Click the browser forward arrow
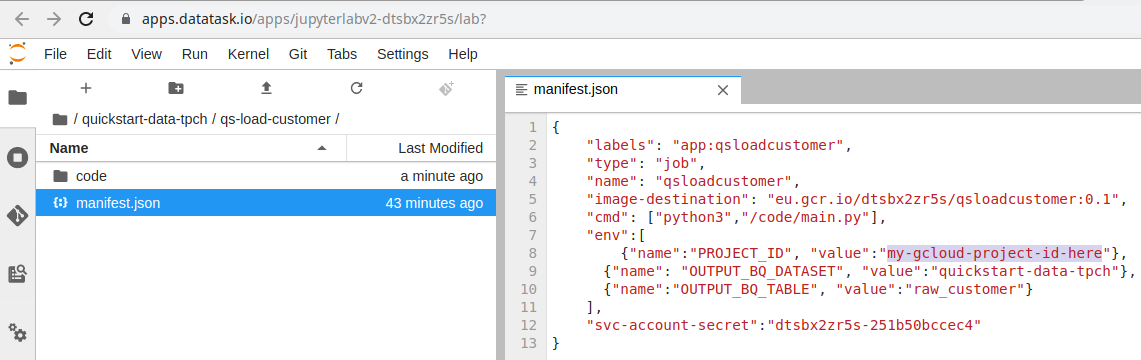1141x360 pixels. pyautogui.click(x=54, y=19)
